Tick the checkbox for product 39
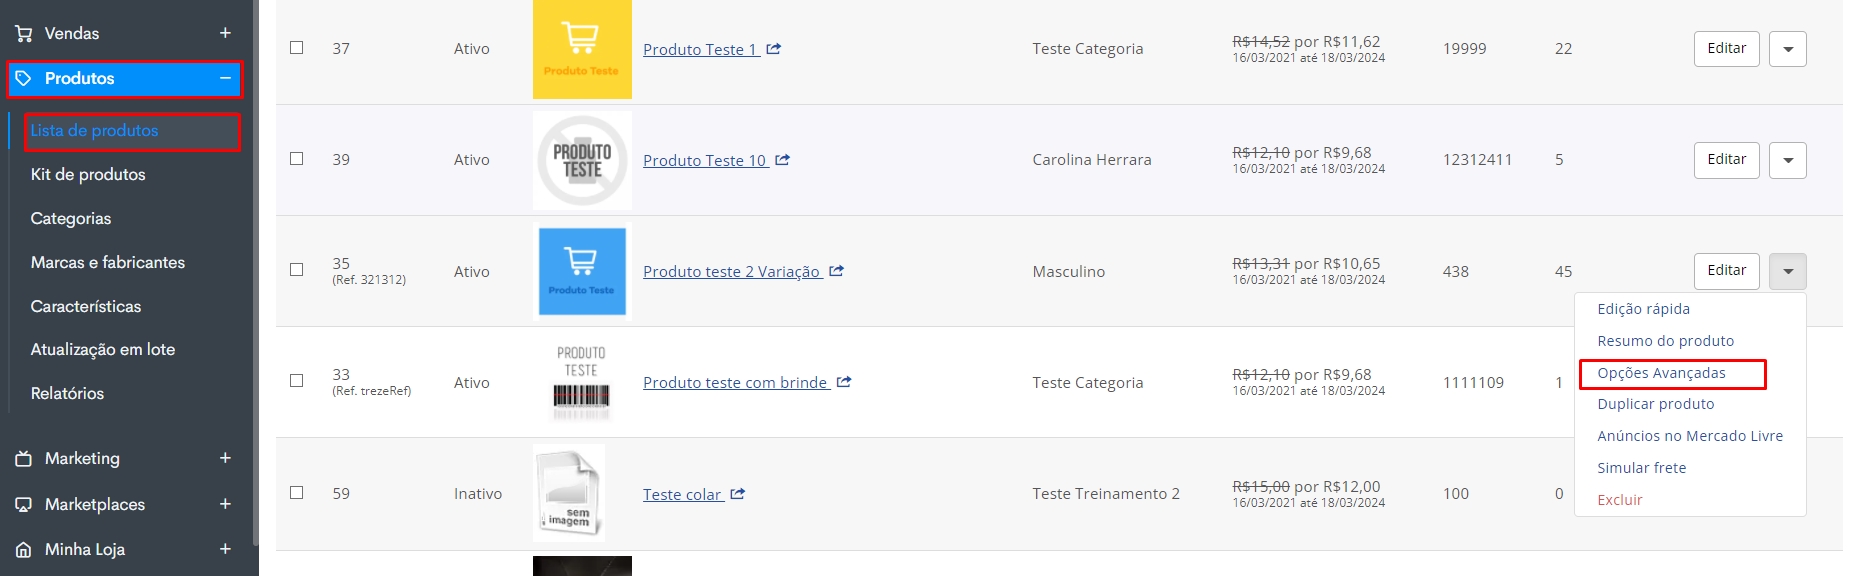 click(297, 158)
